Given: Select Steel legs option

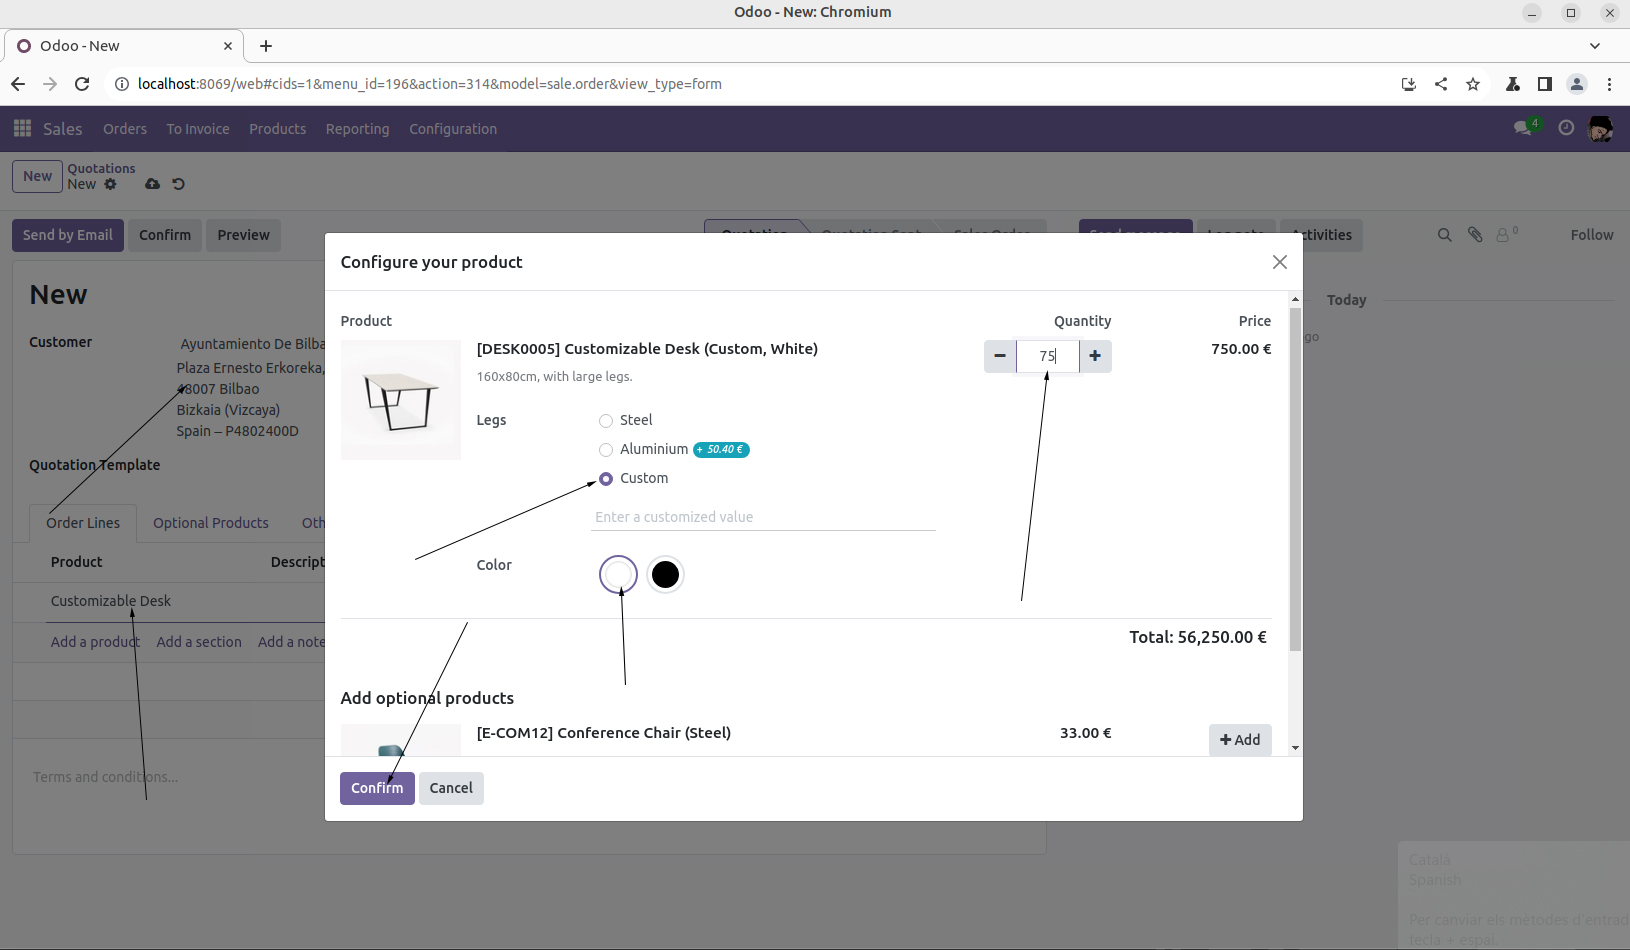Looking at the screenshot, I should click(x=606, y=421).
